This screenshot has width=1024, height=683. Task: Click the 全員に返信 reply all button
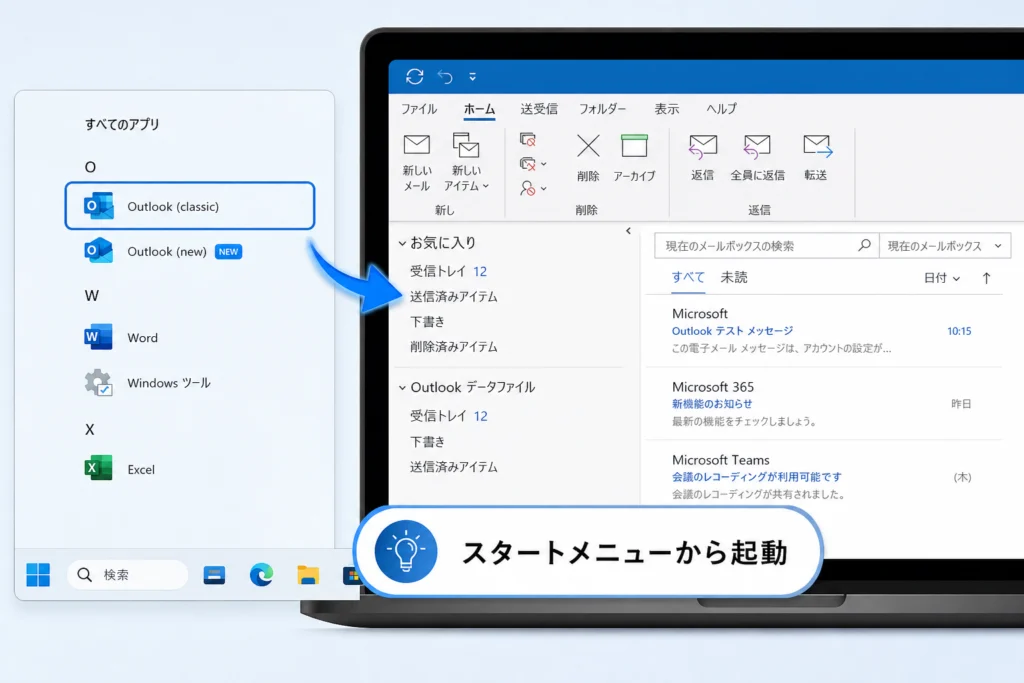point(758,157)
